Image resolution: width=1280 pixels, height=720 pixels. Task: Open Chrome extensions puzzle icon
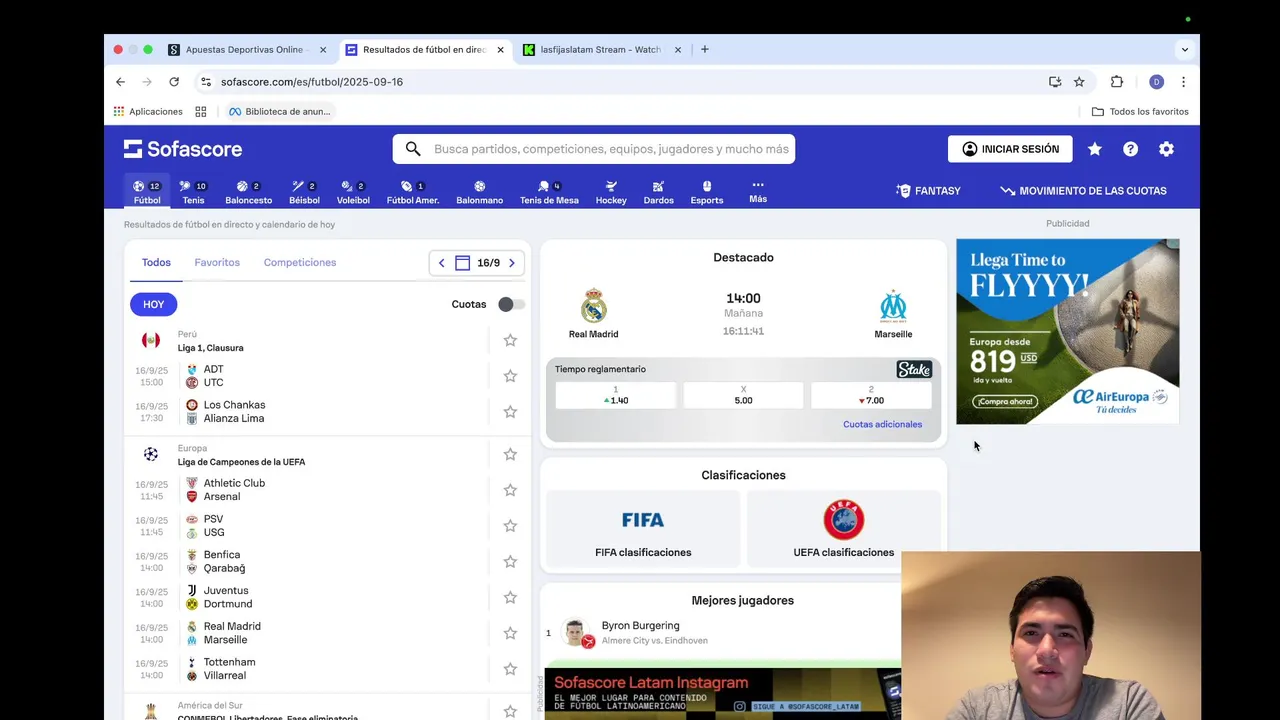point(1117,82)
